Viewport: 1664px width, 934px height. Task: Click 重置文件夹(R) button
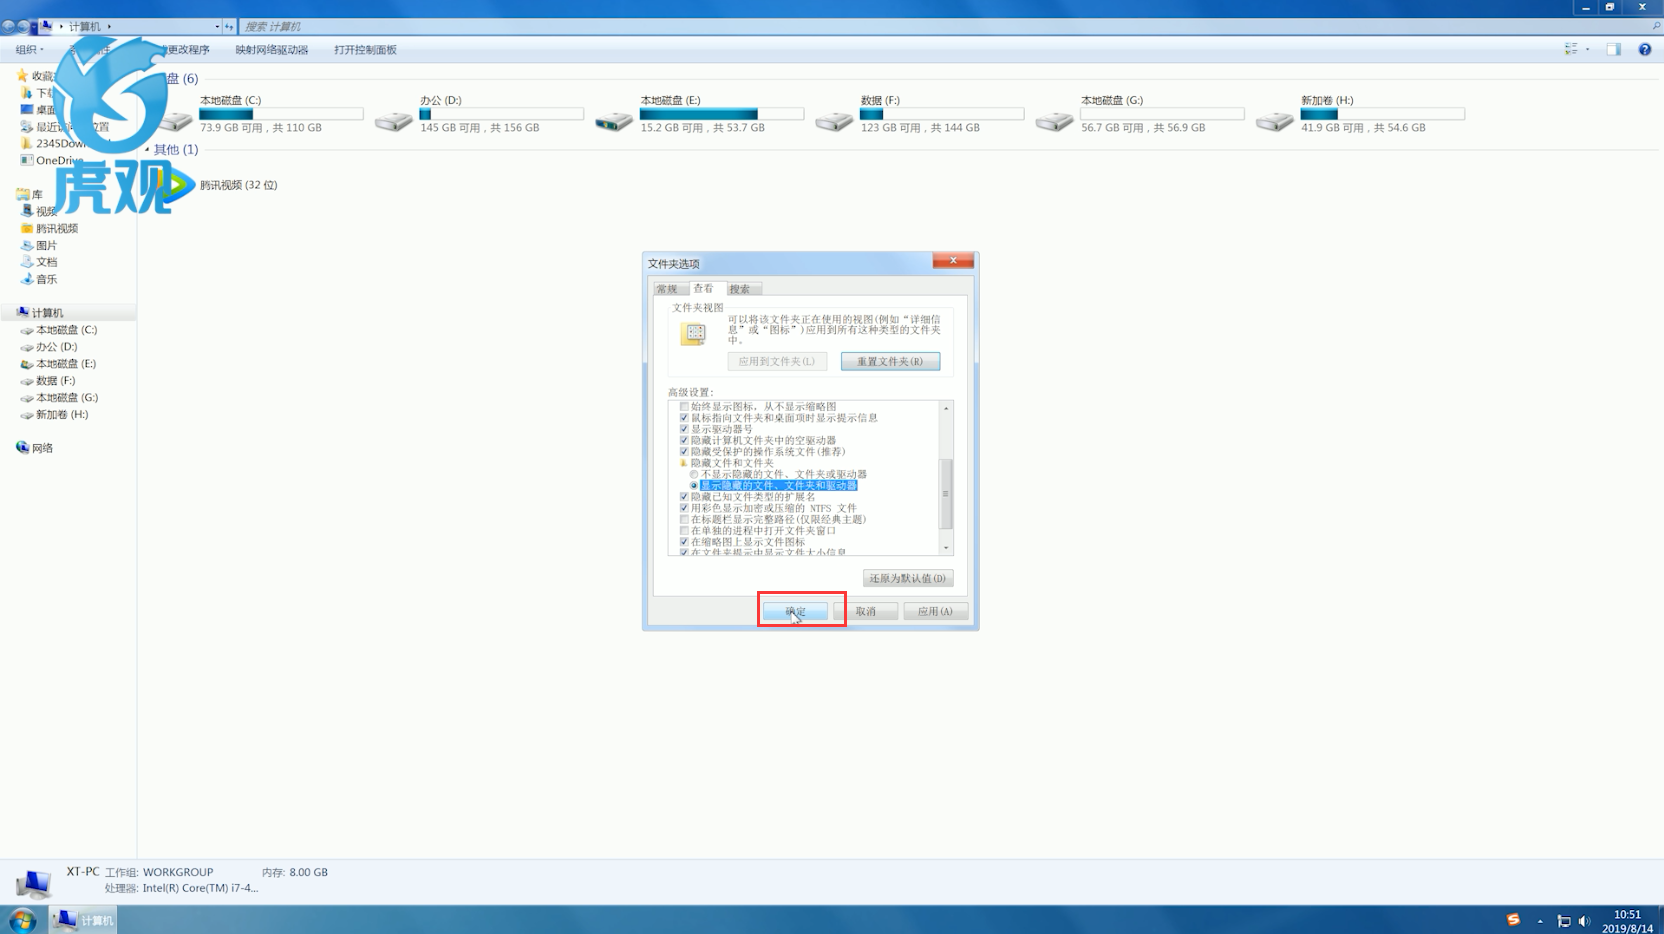tap(890, 361)
